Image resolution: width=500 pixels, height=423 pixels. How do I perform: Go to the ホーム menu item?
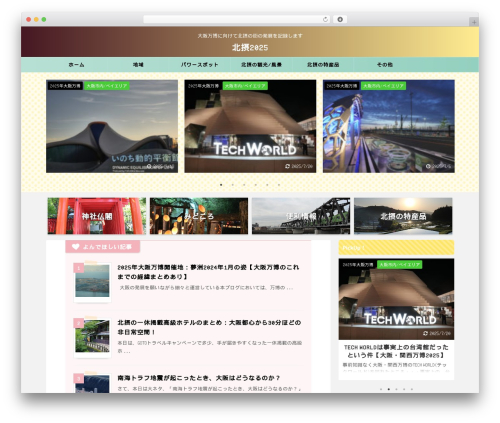click(x=76, y=65)
